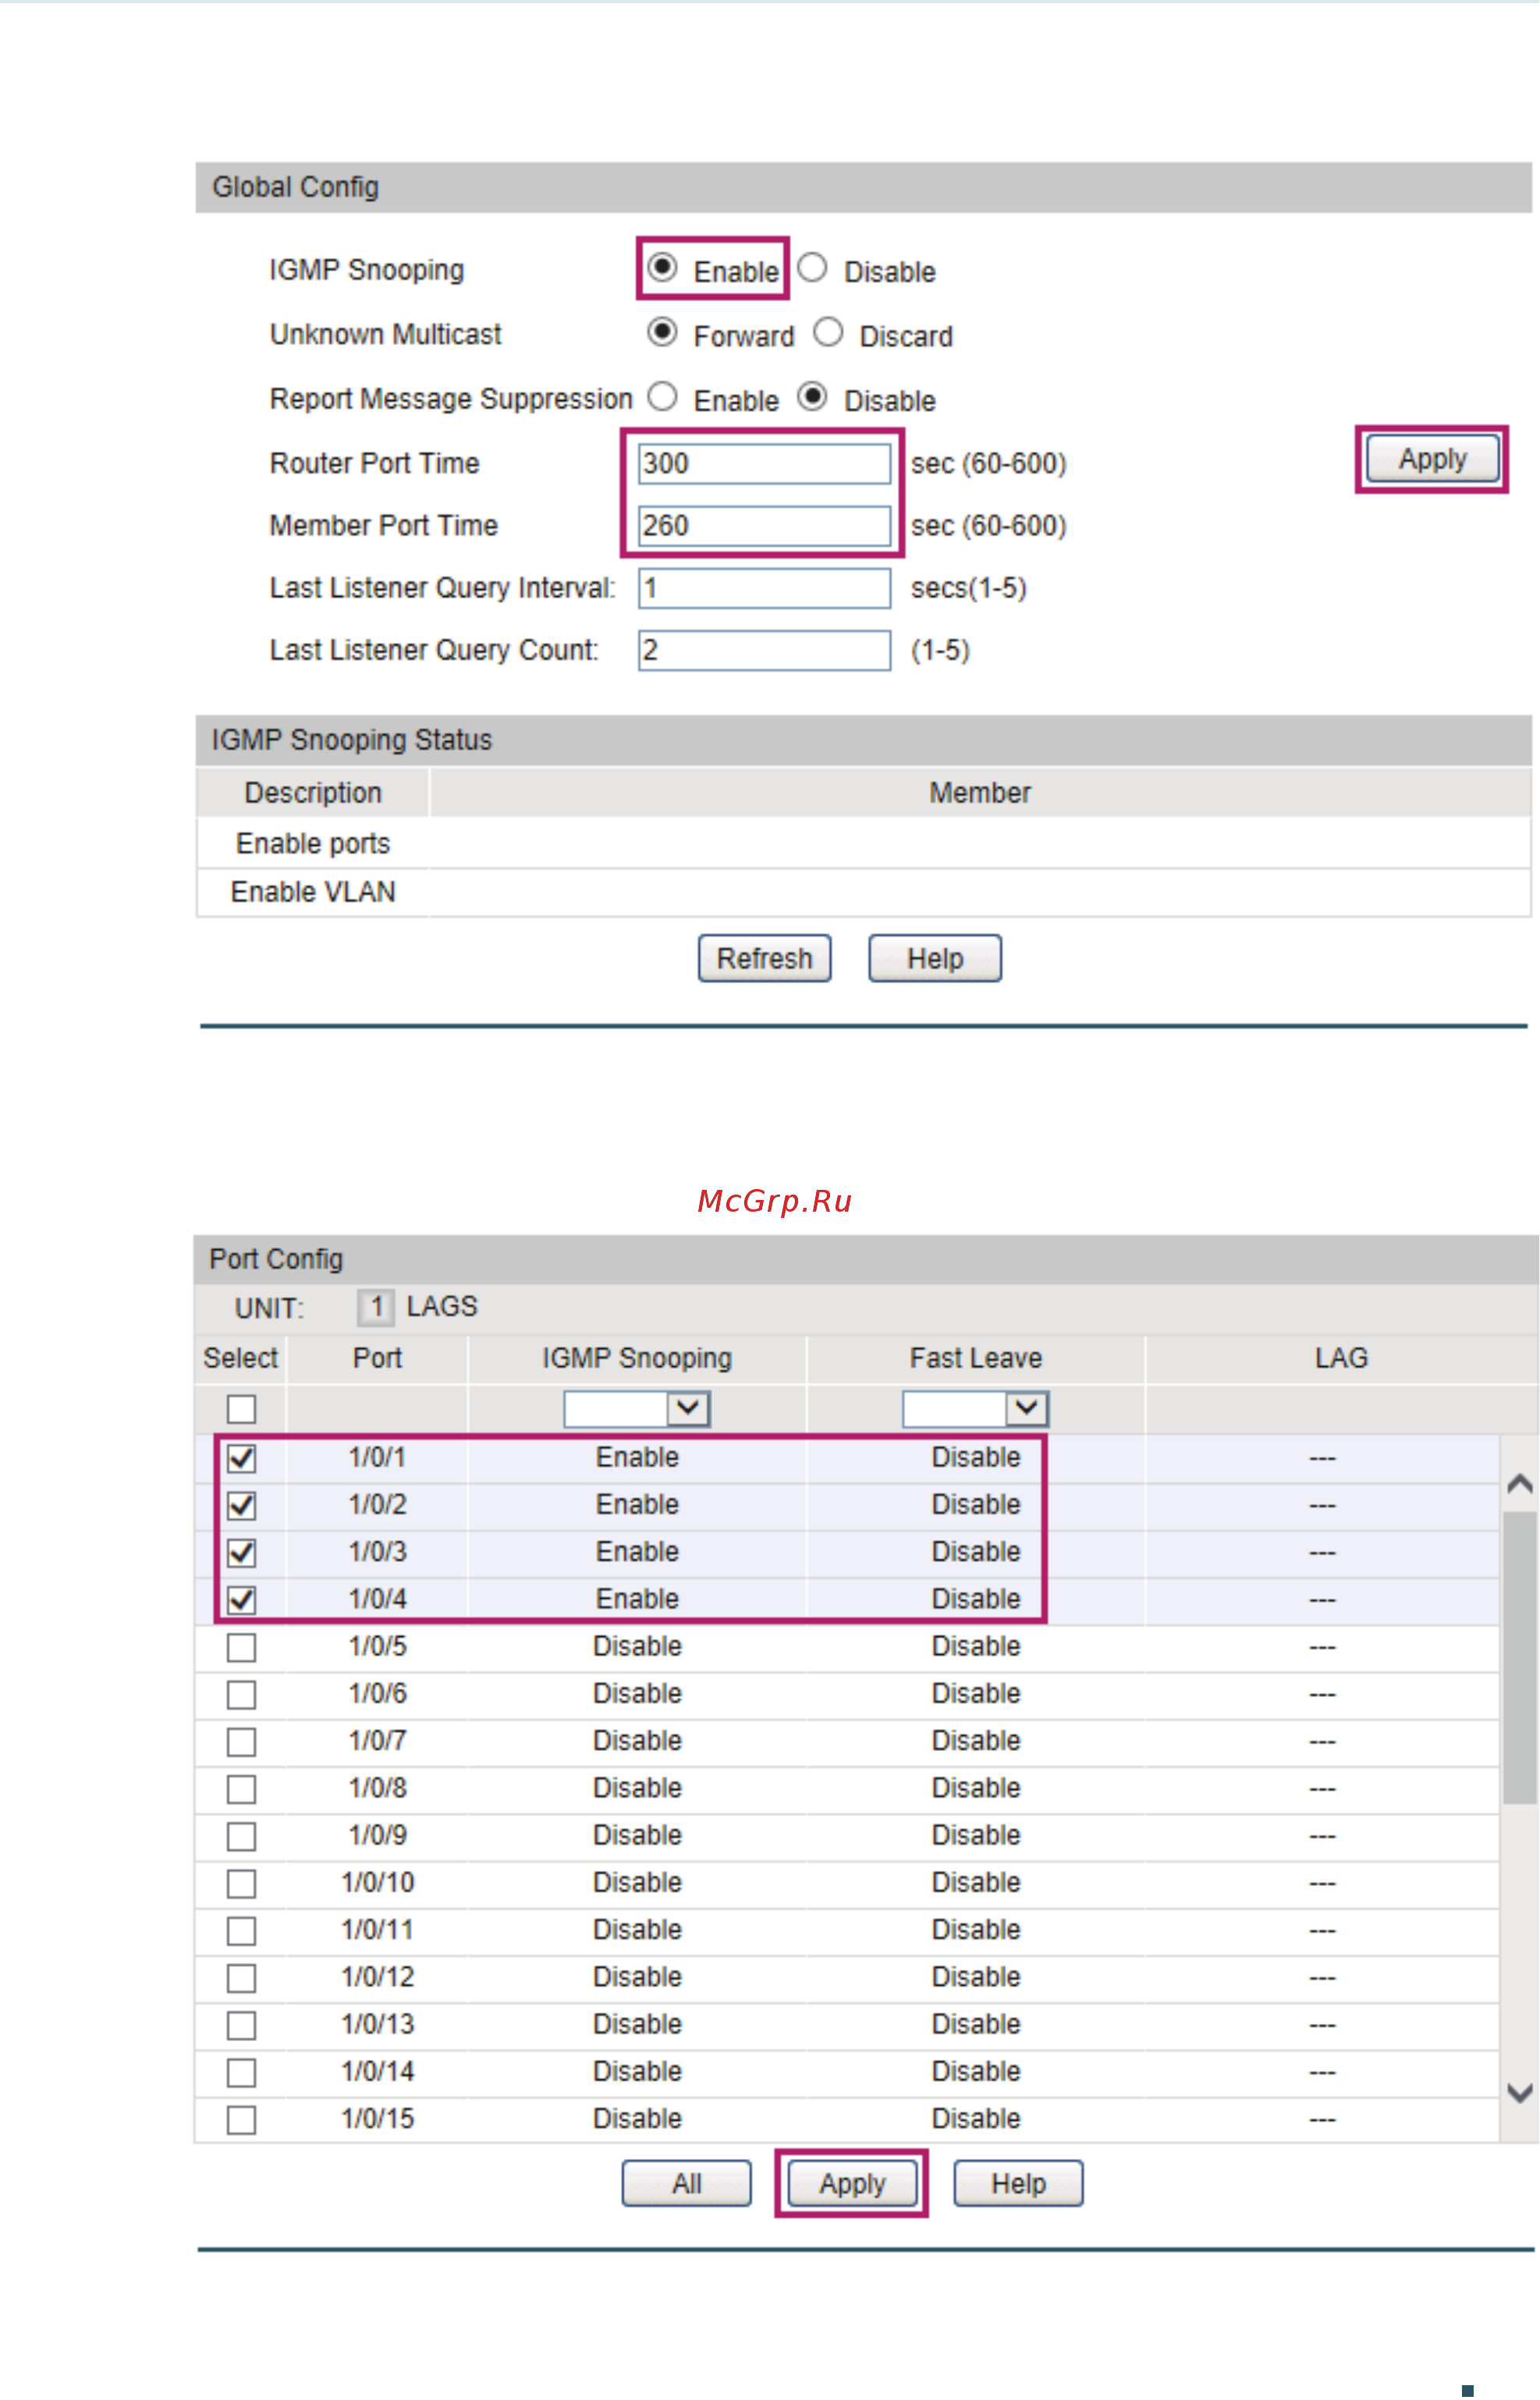Check port 1/0/5 checkbox

click(x=241, y=1647)
